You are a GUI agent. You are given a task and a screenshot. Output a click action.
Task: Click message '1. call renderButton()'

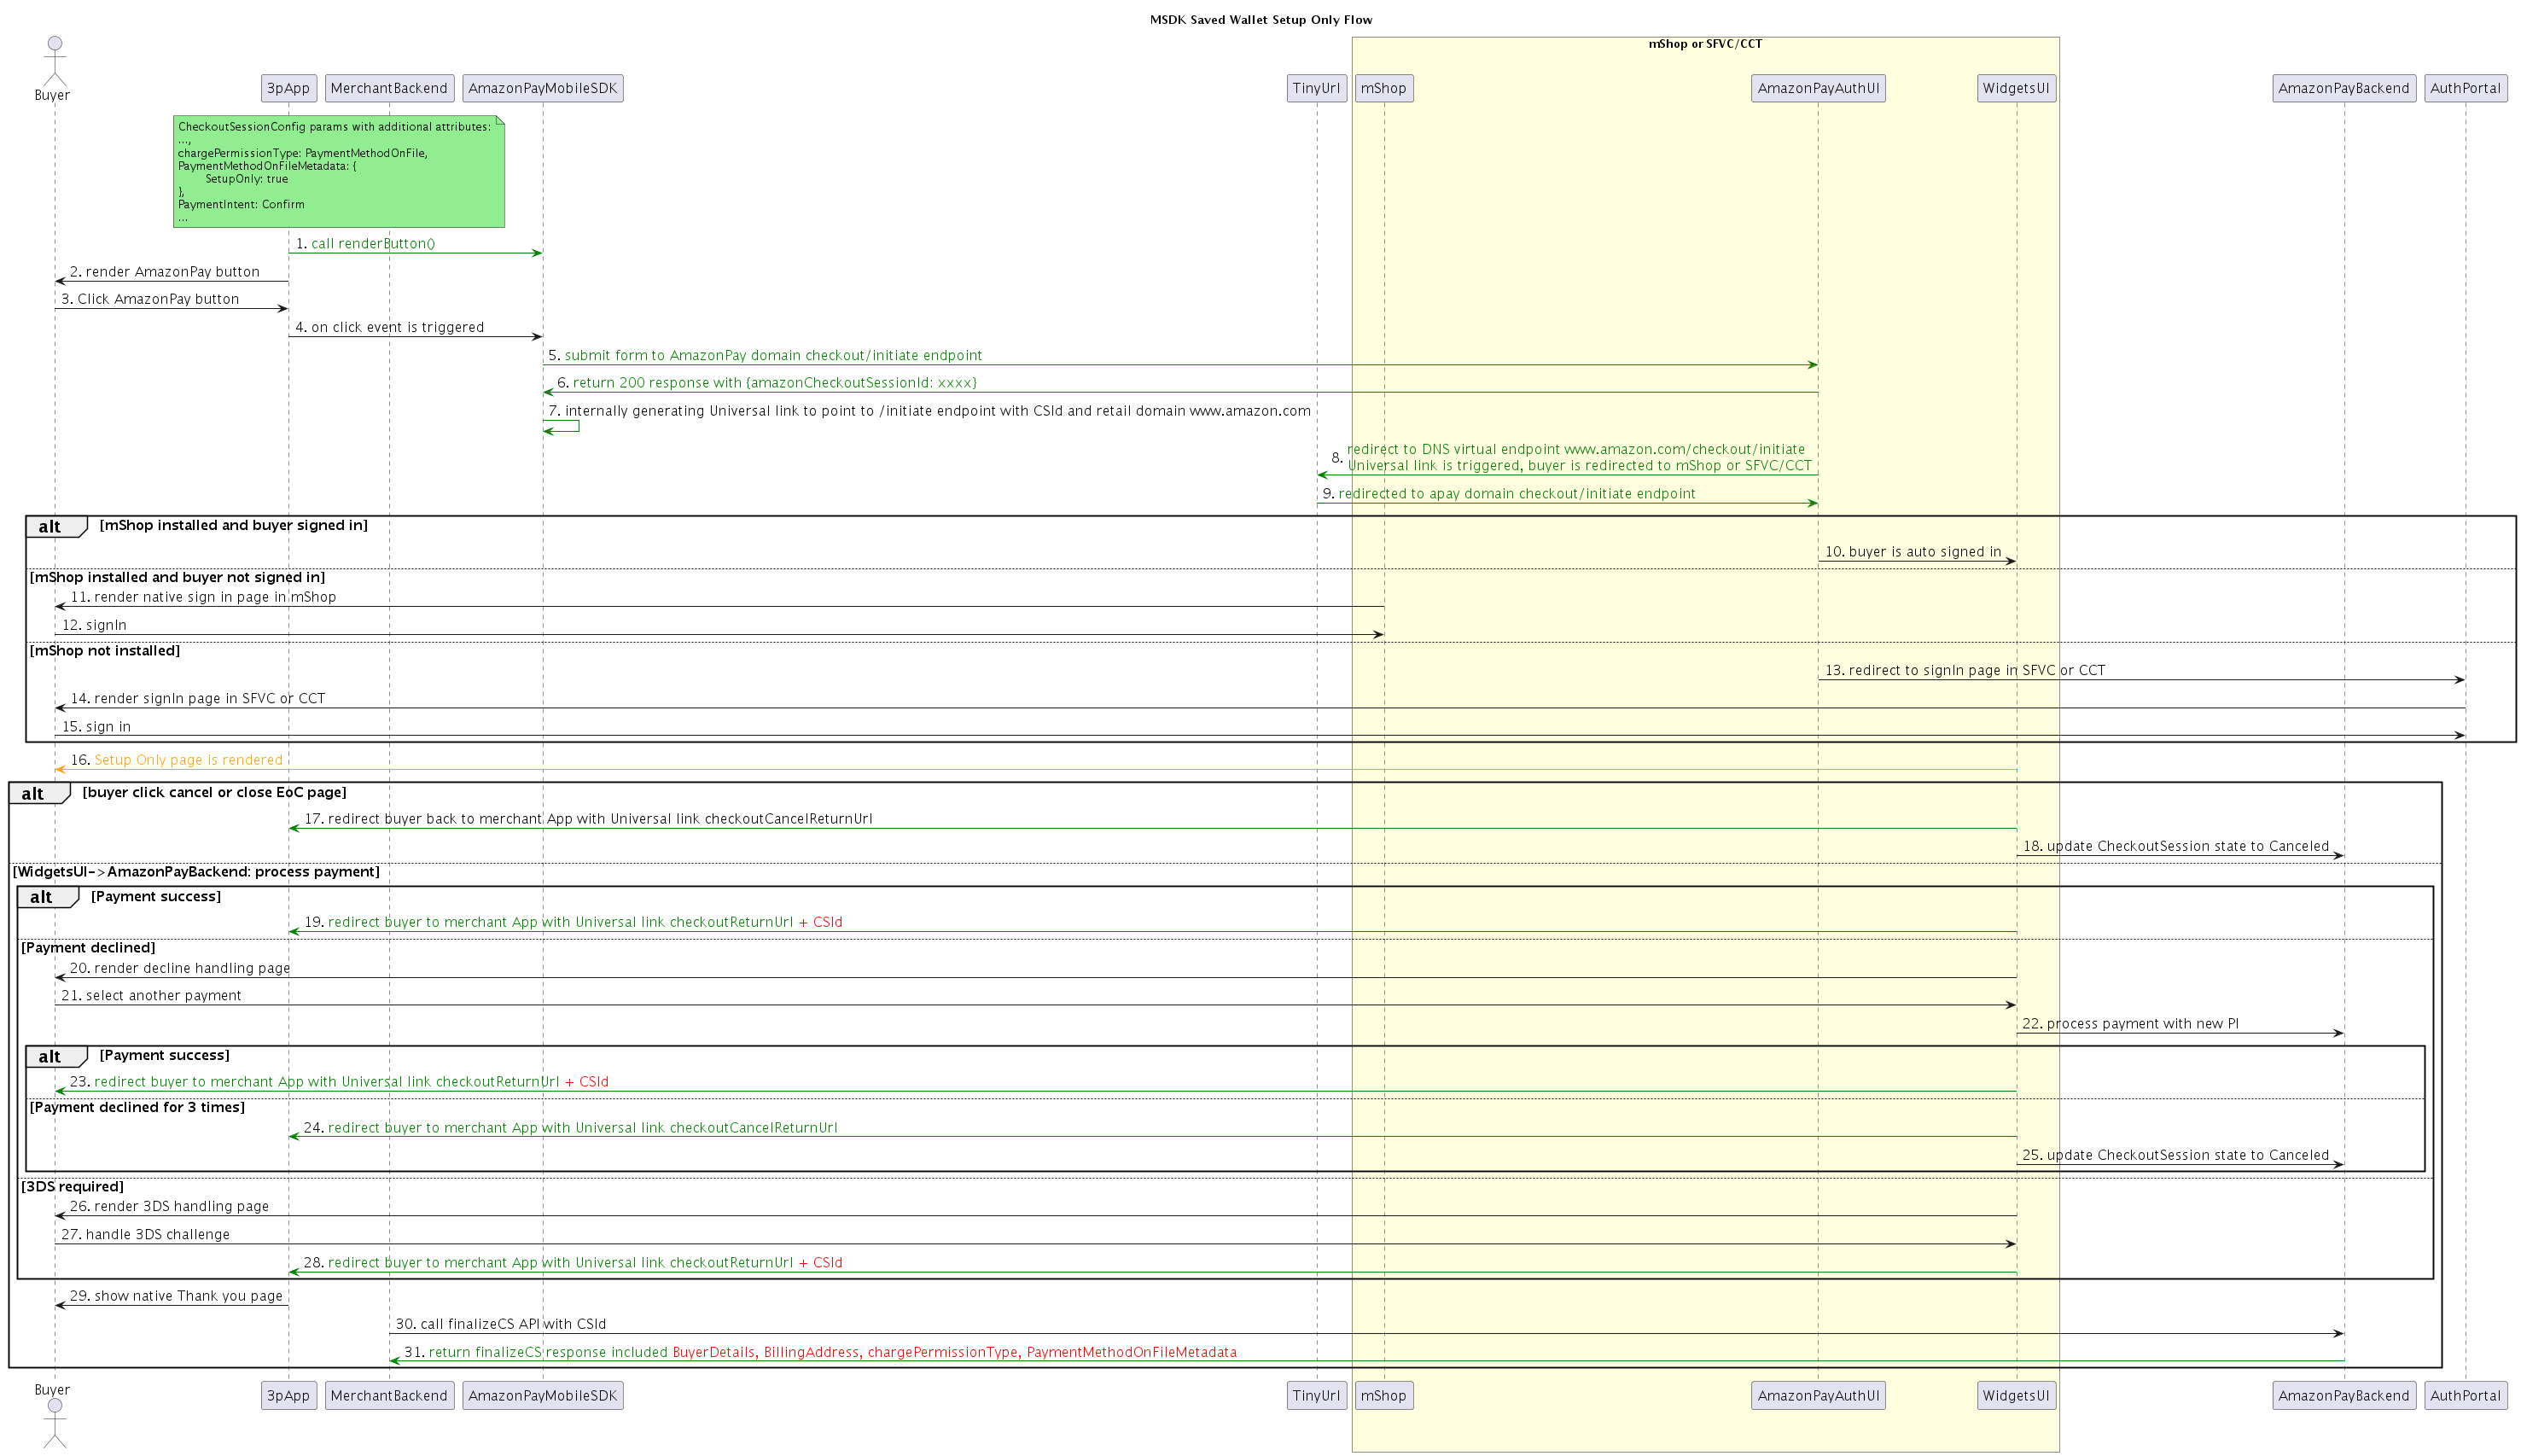click(365, 244)
